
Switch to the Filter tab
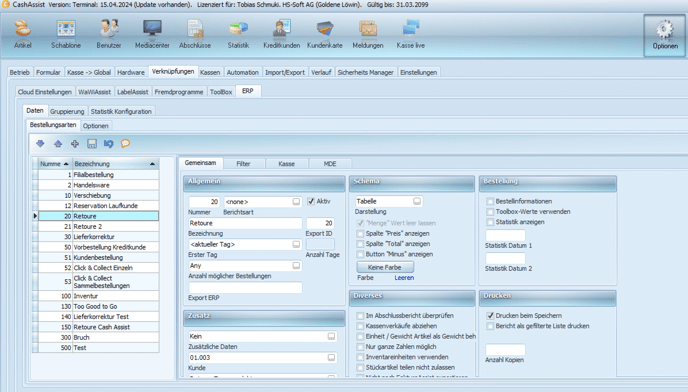tap(244, 164)
